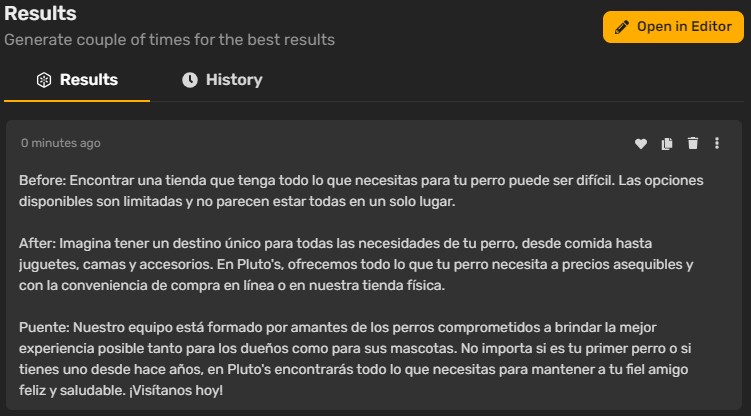Open the result in the Editor
This screenshot has height=416, width=751.
point(673,27)
